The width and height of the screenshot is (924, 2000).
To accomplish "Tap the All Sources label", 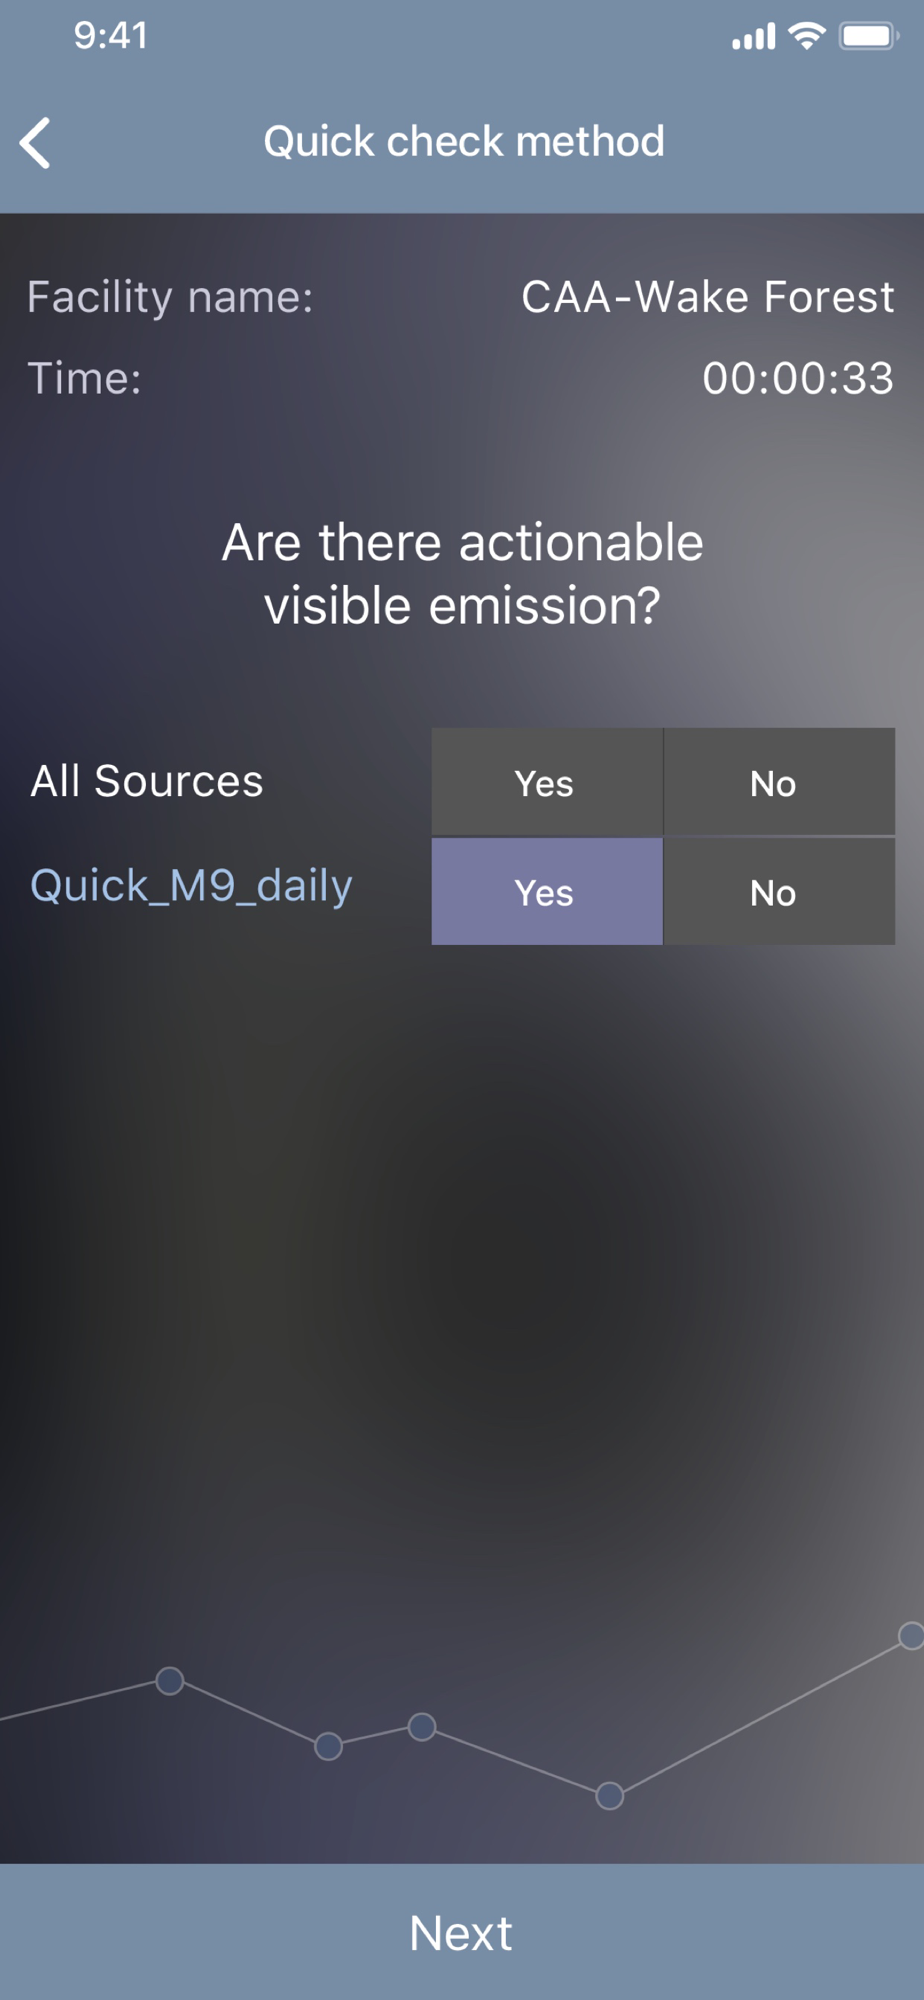I will click(x=147, y=781).
